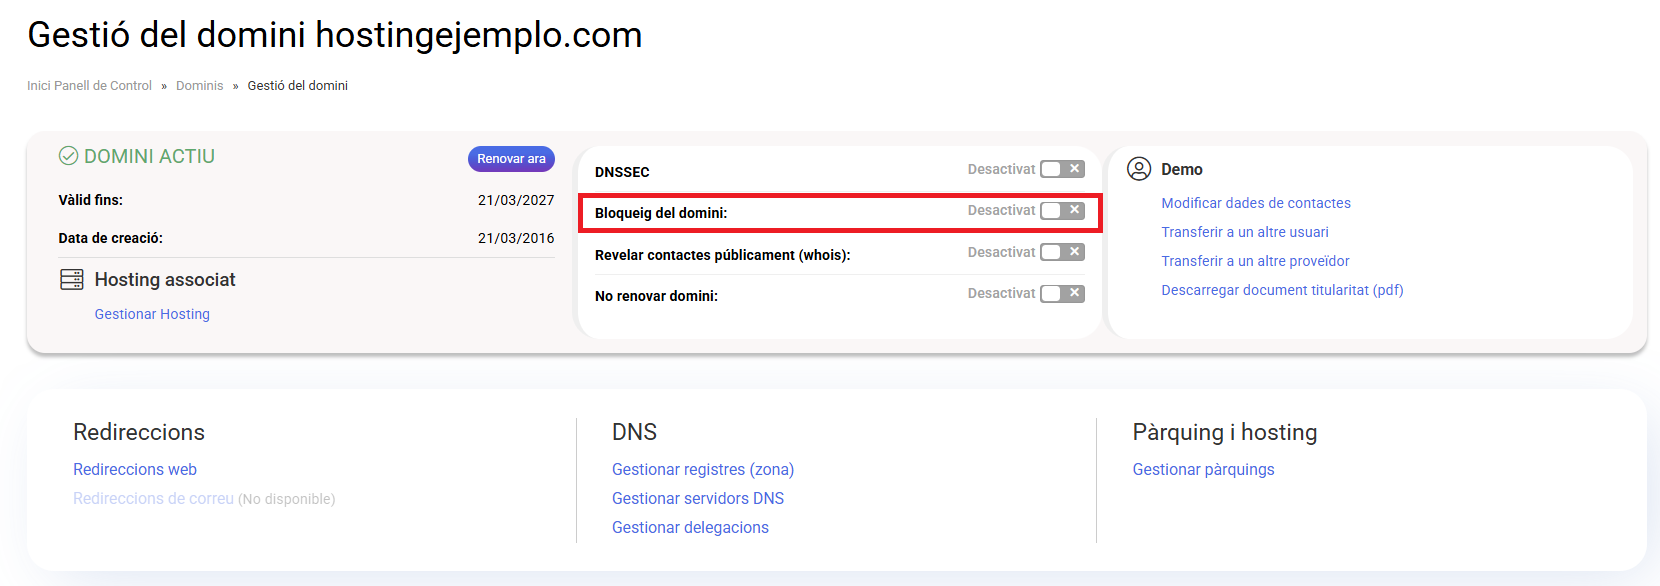Open Gestionar pàrquings link

coord(1203,469)
